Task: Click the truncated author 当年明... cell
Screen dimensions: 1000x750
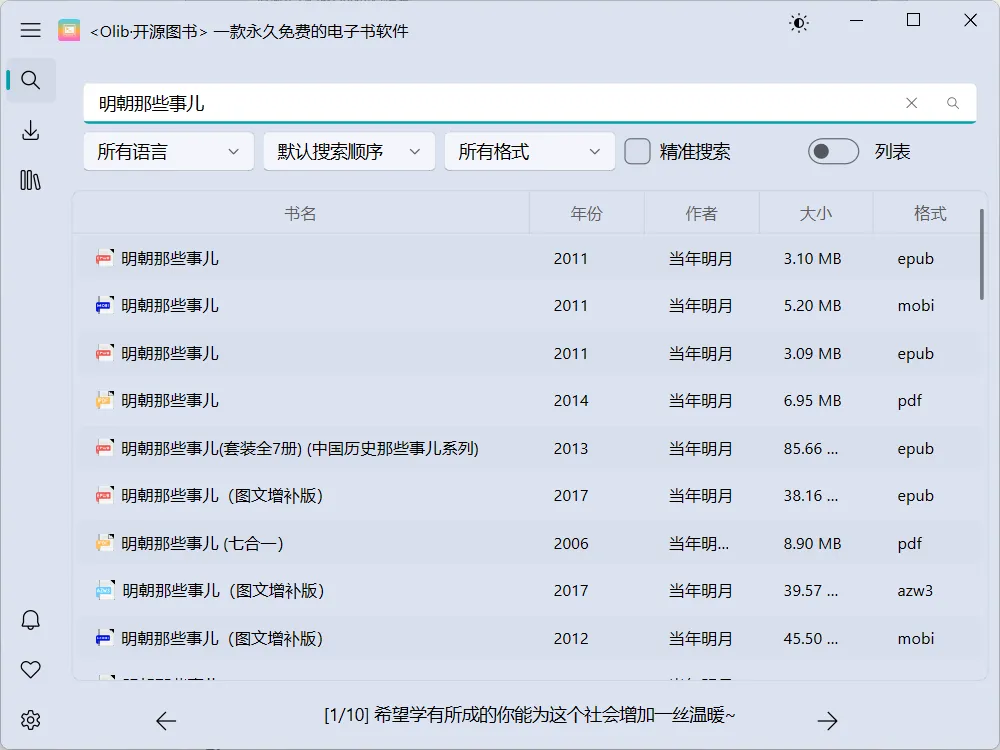Action: [698, 543]
